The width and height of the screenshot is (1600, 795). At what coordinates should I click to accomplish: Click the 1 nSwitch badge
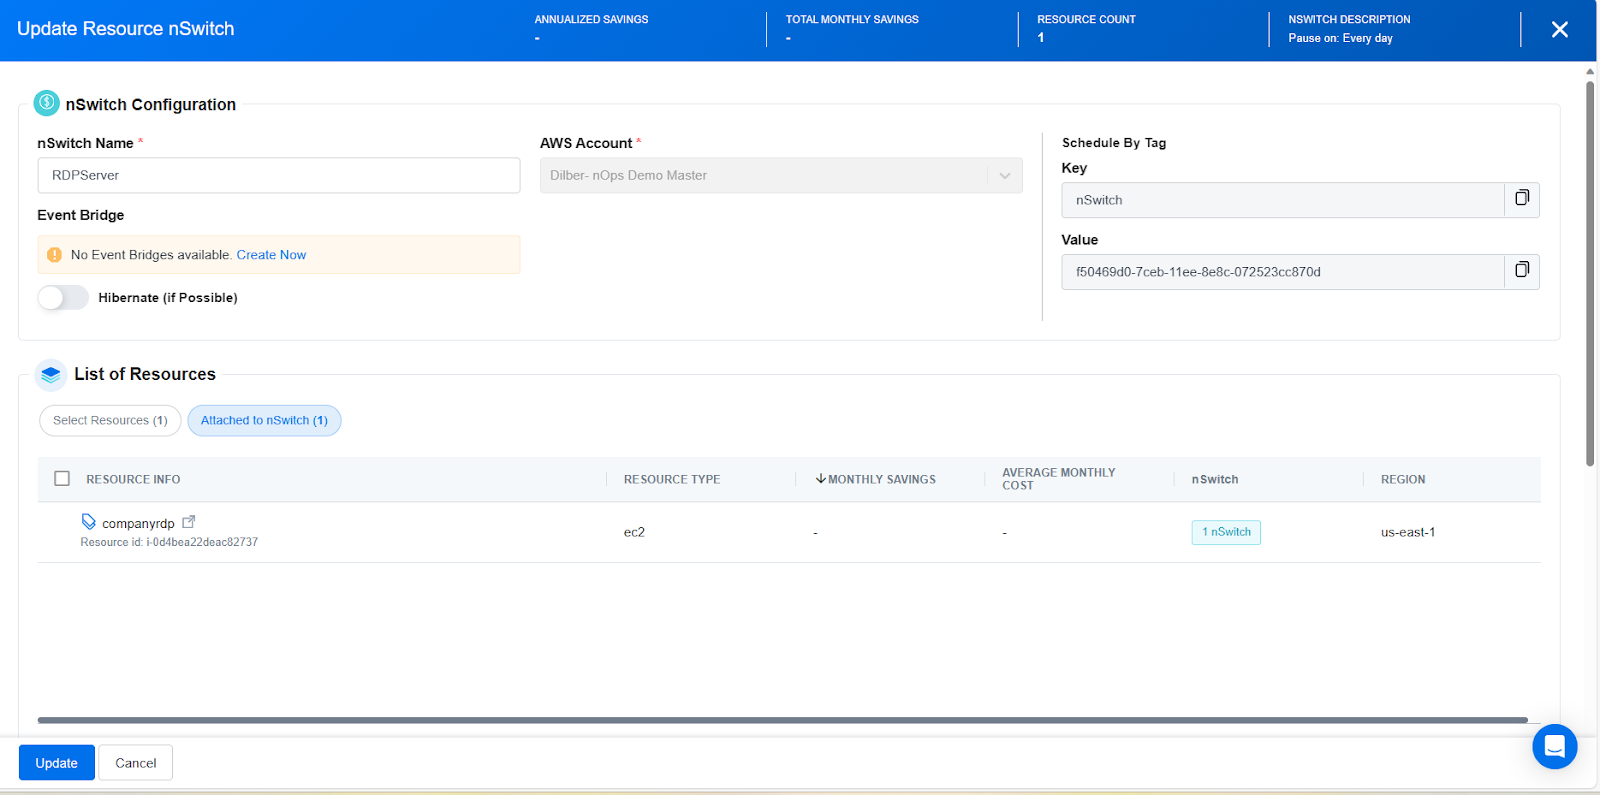pyautogui.click(x=1225, y=532)
